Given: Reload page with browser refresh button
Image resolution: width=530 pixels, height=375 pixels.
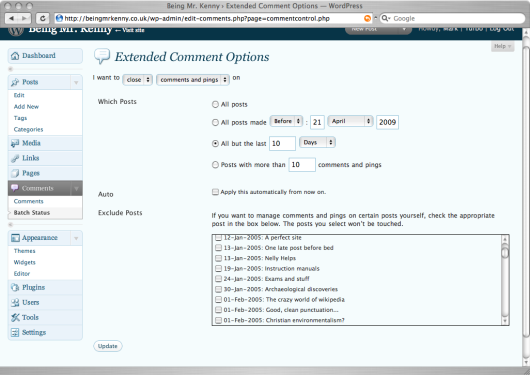Looking at the screenshot, I should (x=43, y=18).
